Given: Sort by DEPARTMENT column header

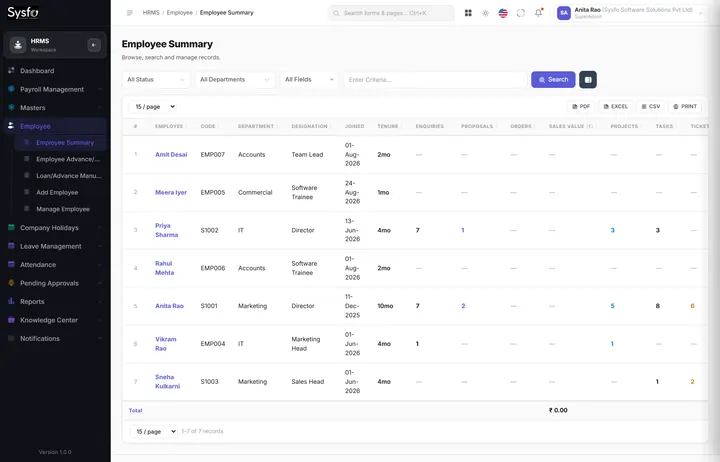Looking at the screenshot, I should click(x=257, y=126).
